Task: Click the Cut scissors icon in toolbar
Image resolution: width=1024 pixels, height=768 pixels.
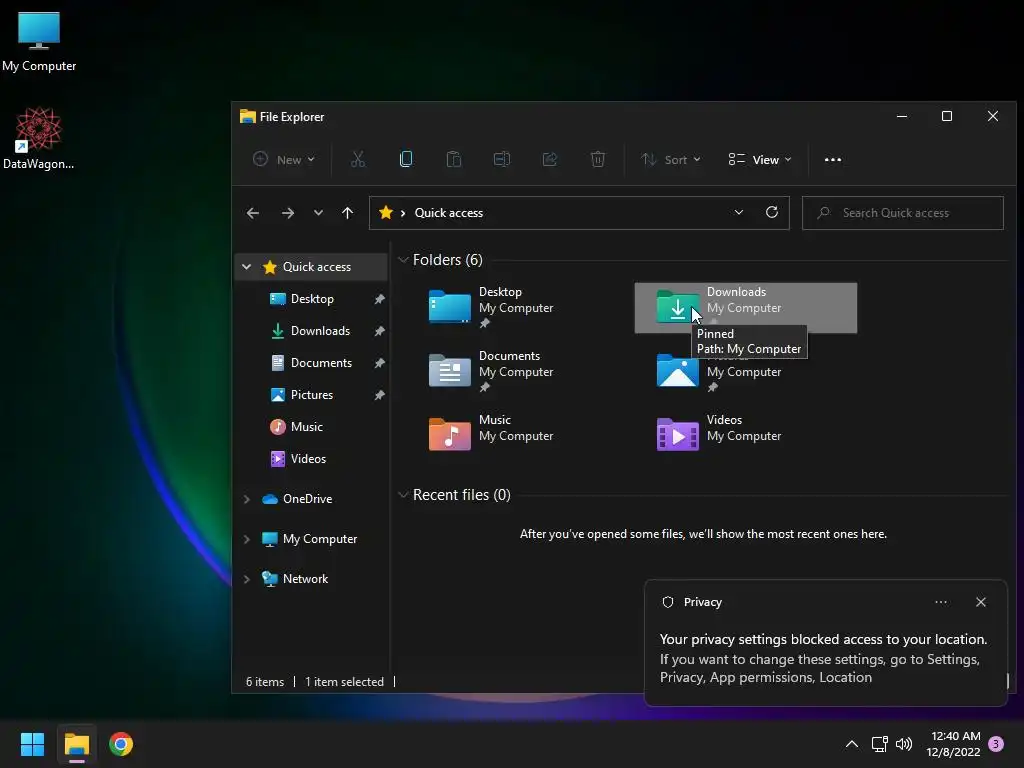Action: (358, 159)
